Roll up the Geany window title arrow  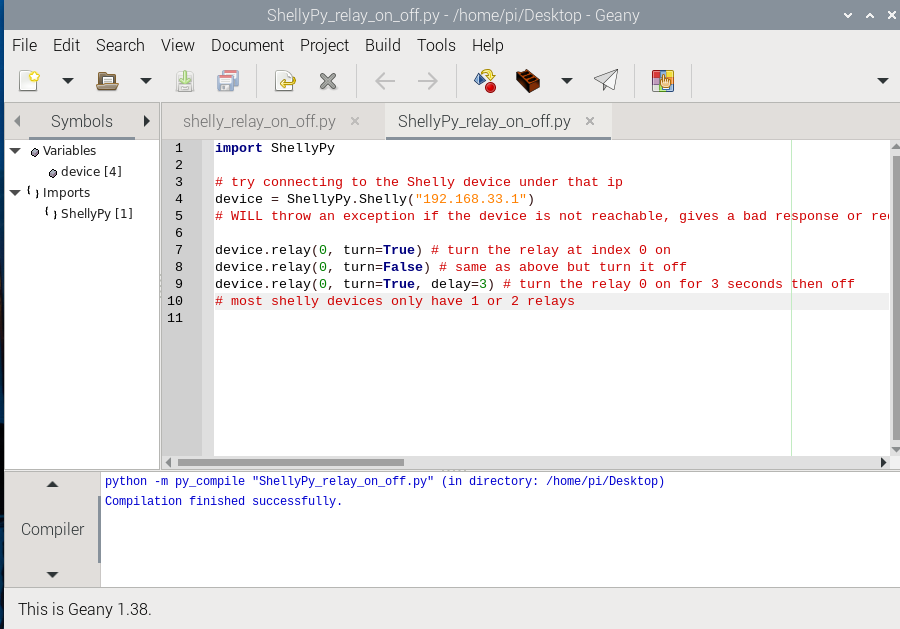[848, 15]
